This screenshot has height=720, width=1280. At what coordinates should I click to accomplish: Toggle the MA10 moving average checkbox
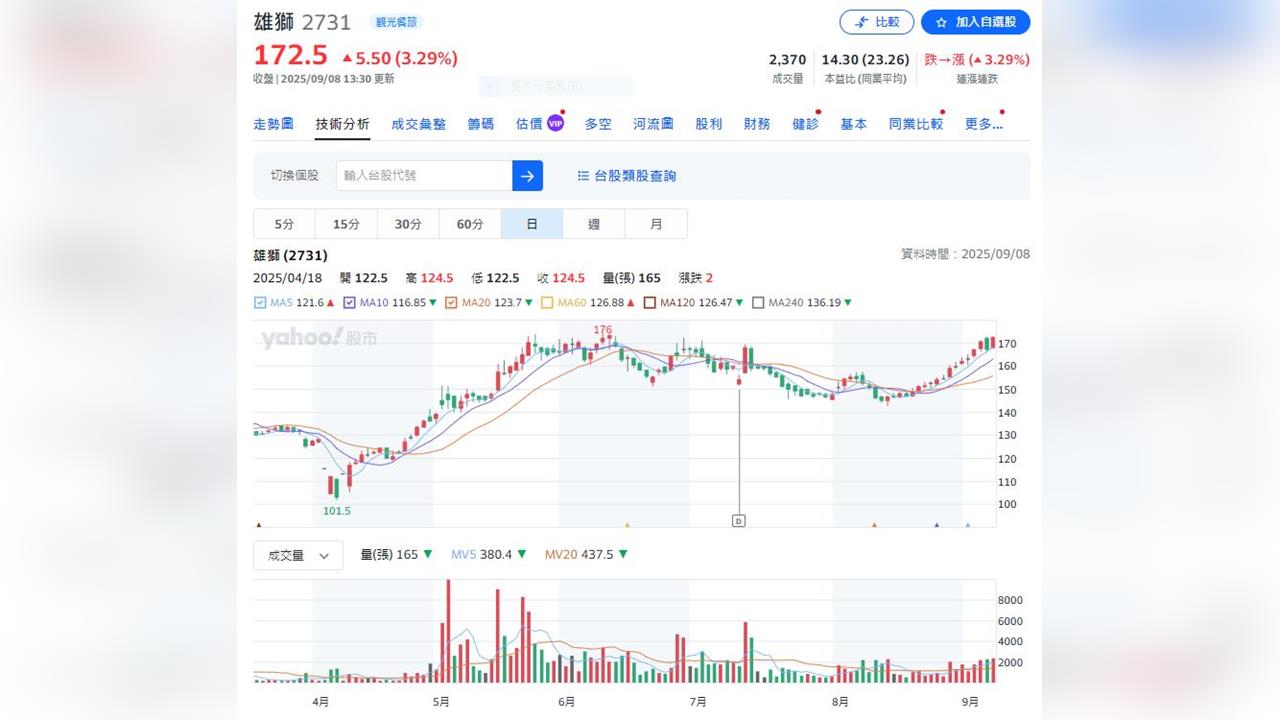350,303
